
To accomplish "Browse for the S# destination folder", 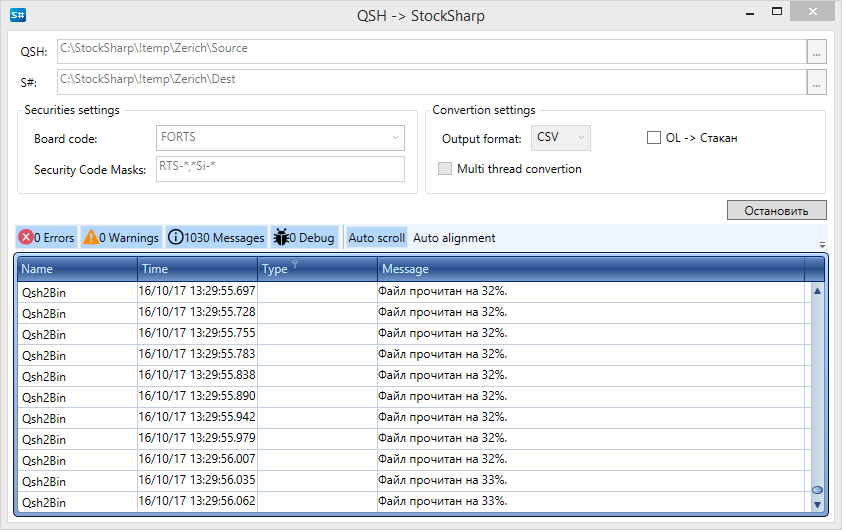I will [816, 83].
